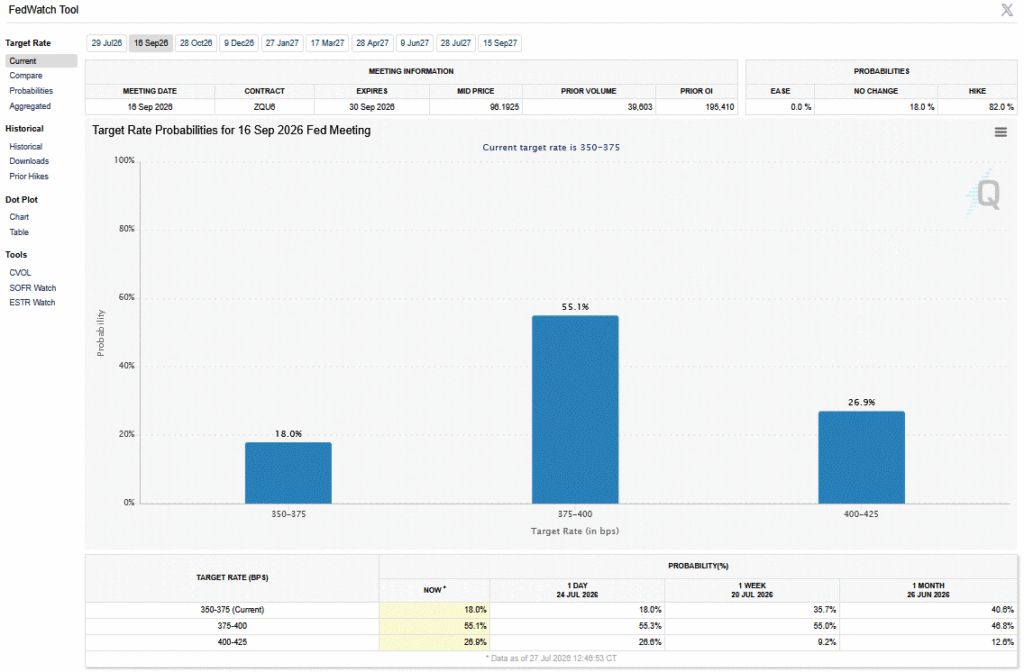Select the 16 Sep26 meeting tab
This screenshot has width=1024, height=672.
click(x=151, y=43)
